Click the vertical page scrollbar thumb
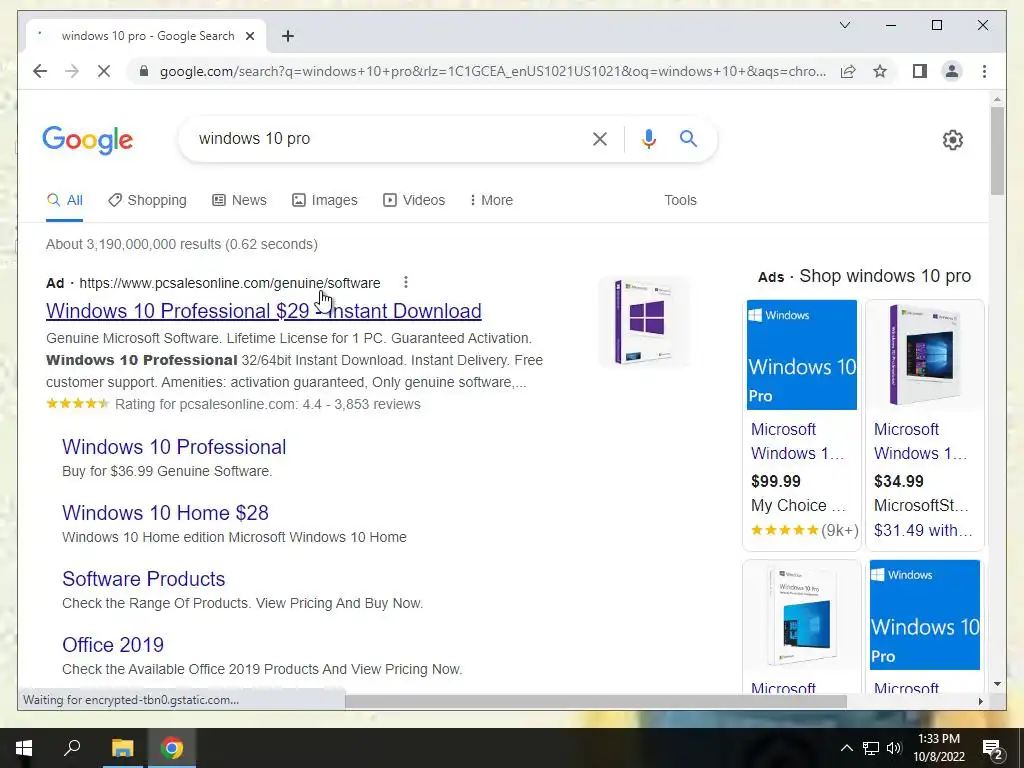Image resolution: width=1024 pixels, height=768 pixels. (x=997, y=151)
